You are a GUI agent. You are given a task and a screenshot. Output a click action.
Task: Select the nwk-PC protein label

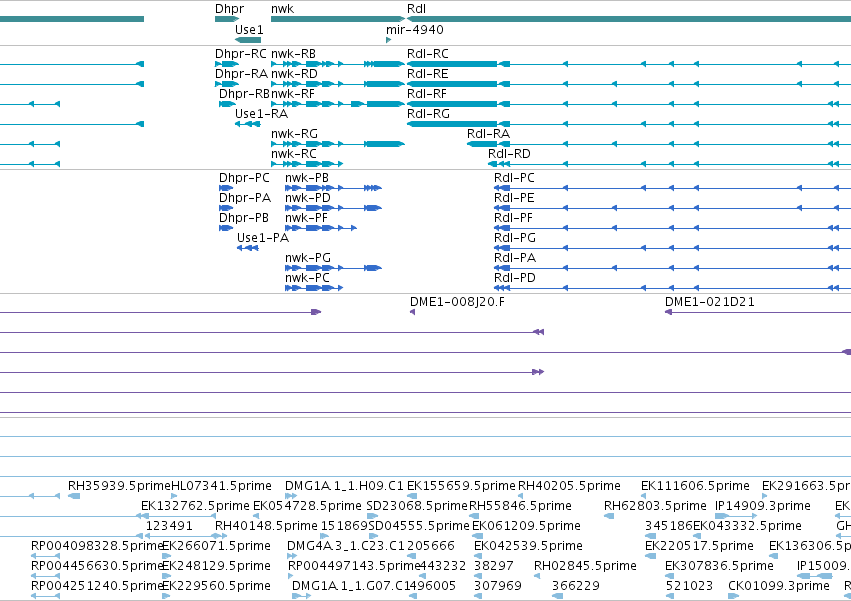307,278
